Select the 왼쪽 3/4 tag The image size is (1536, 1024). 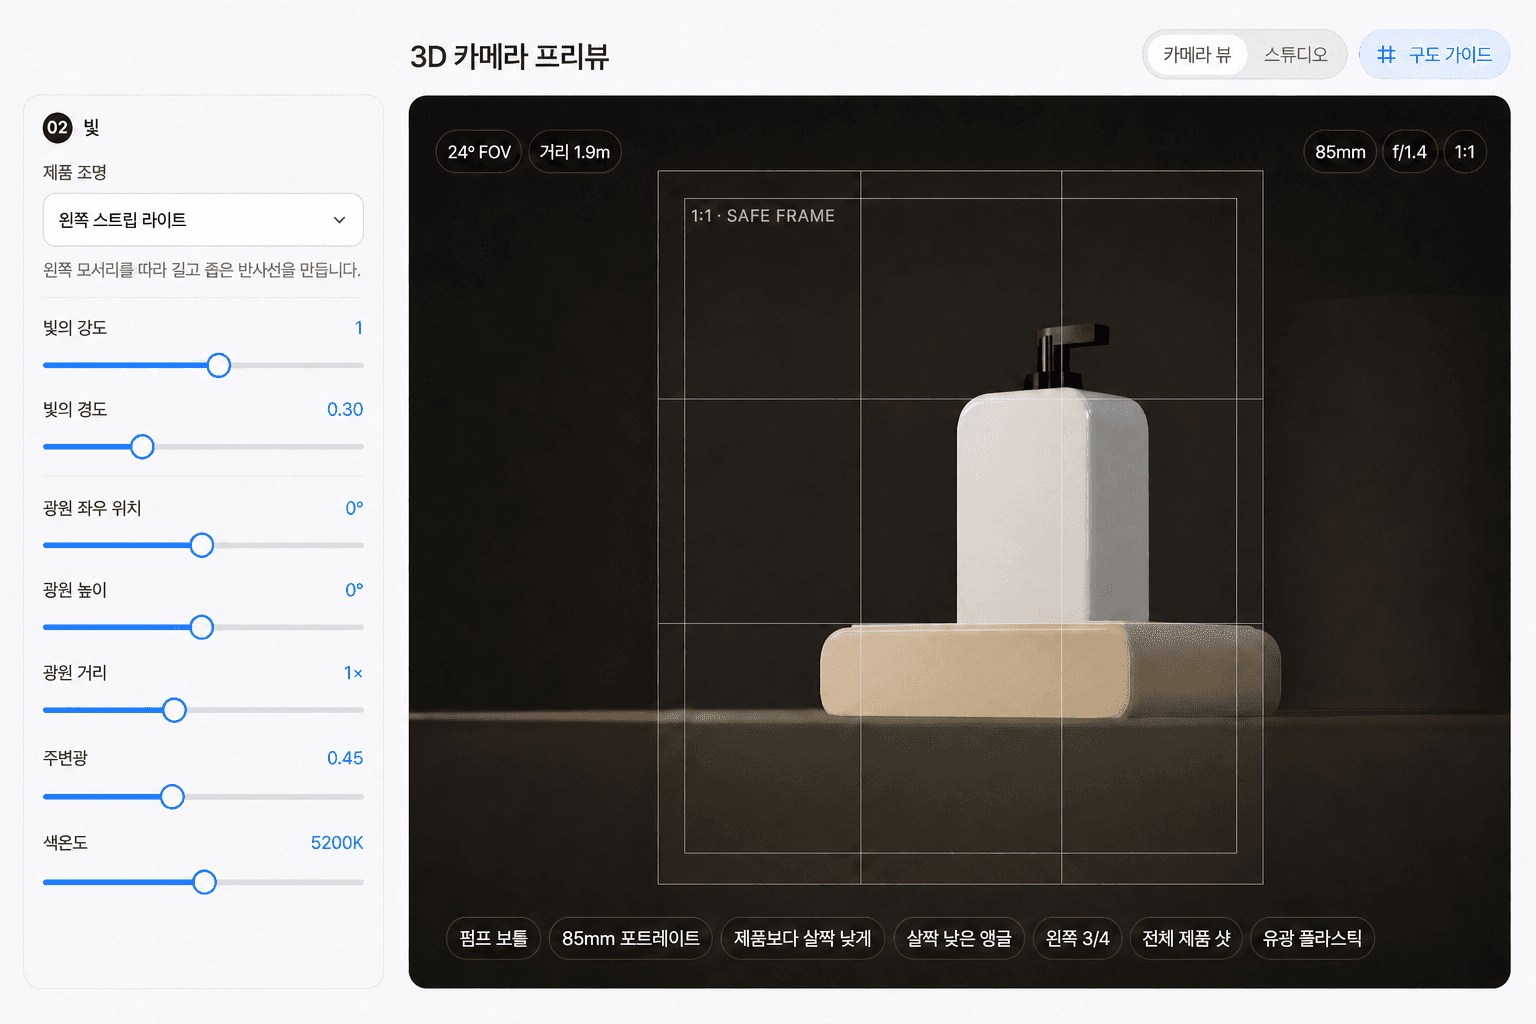pyautogui.click(x=1077, y=938)
